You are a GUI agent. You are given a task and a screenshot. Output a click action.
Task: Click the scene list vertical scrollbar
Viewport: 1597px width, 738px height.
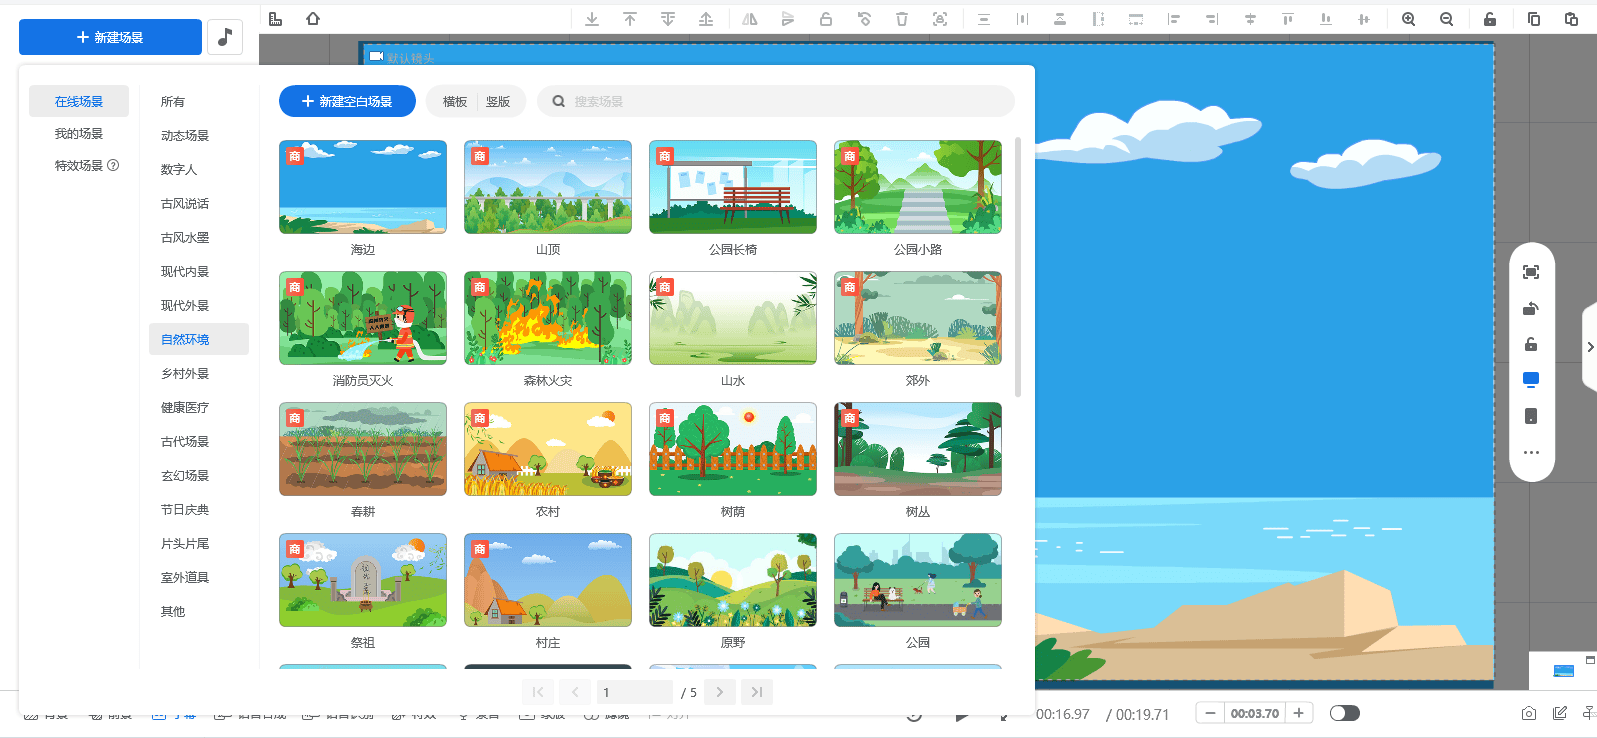pos(1018,267)
